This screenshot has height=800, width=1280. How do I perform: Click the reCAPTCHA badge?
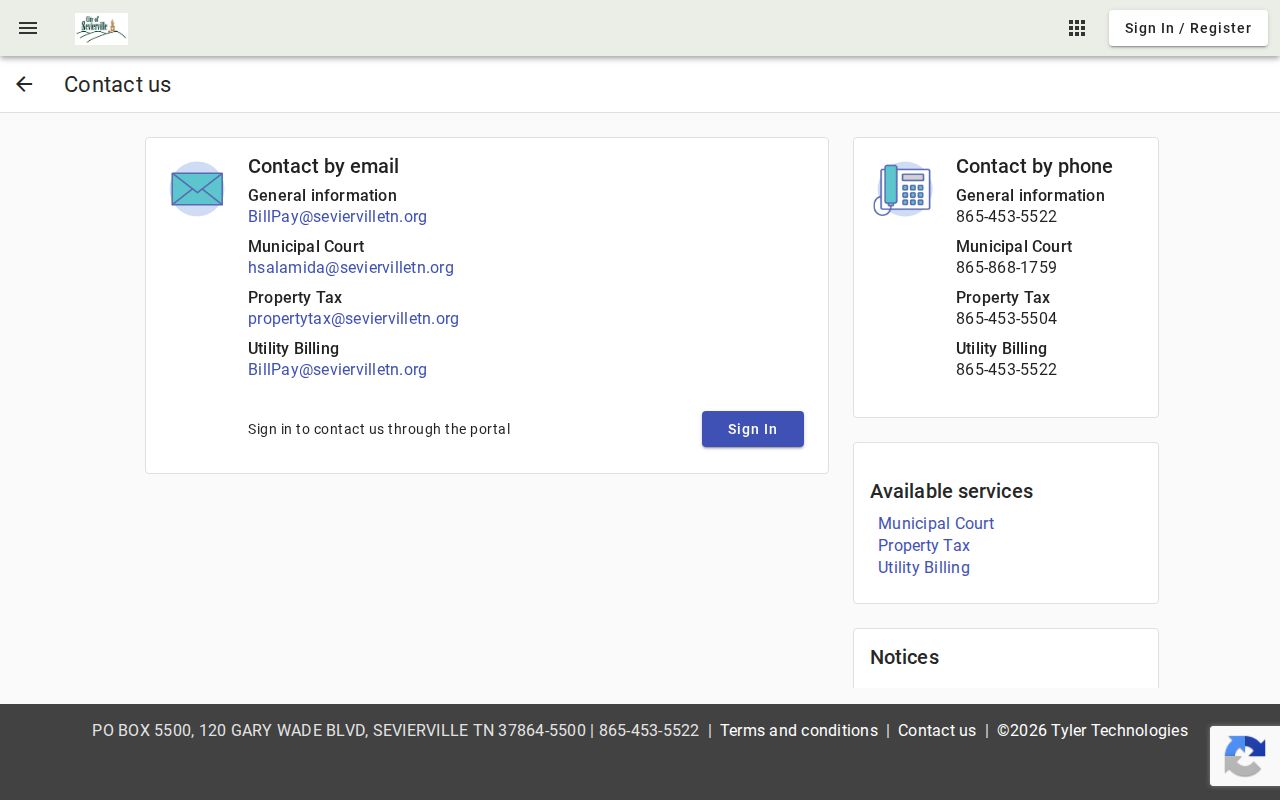[1245, 756]
